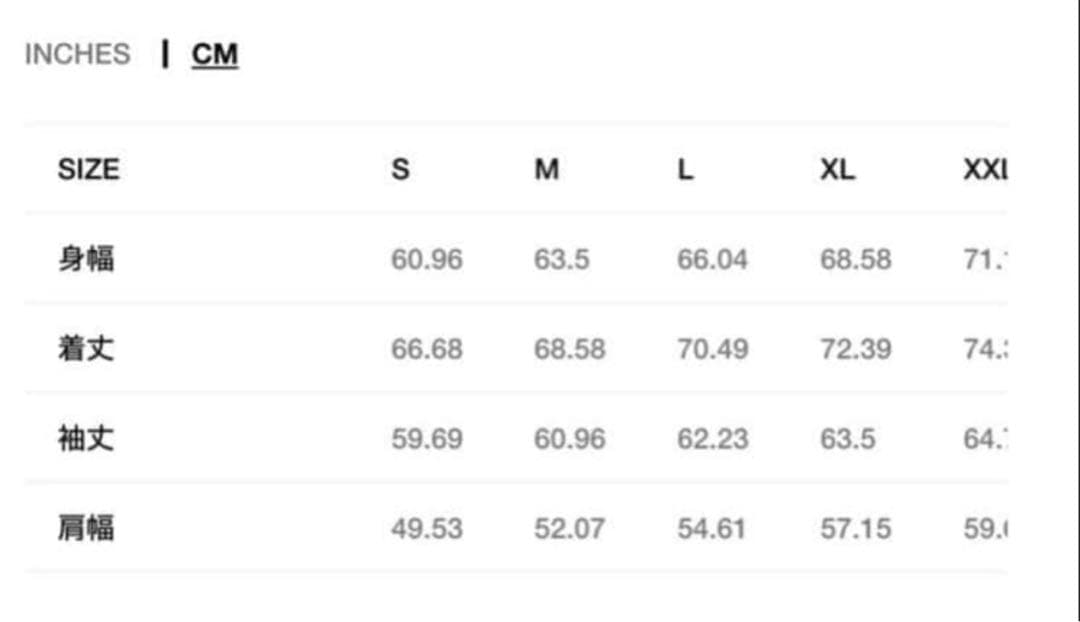Viewport: 1080px width, 622px height.
Task: Choose the XL size column header
Action: tap(837, 170)
